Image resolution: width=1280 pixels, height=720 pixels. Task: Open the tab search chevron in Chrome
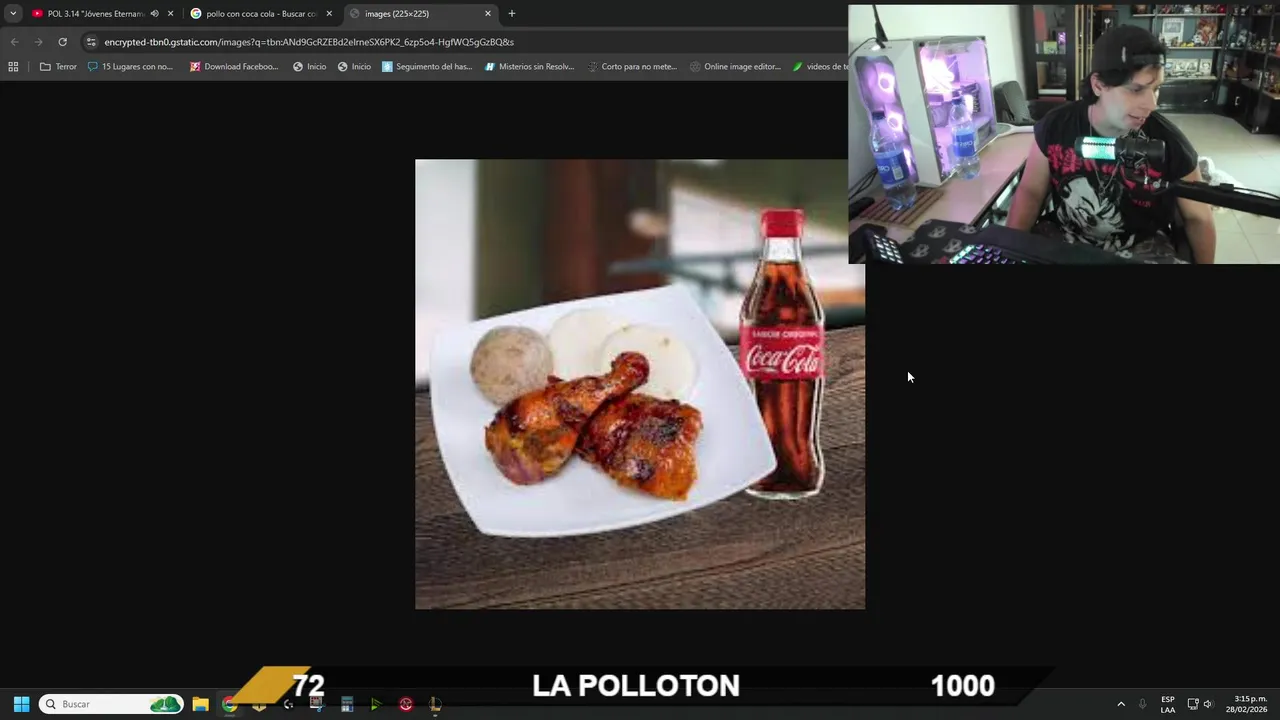point(13,13)
